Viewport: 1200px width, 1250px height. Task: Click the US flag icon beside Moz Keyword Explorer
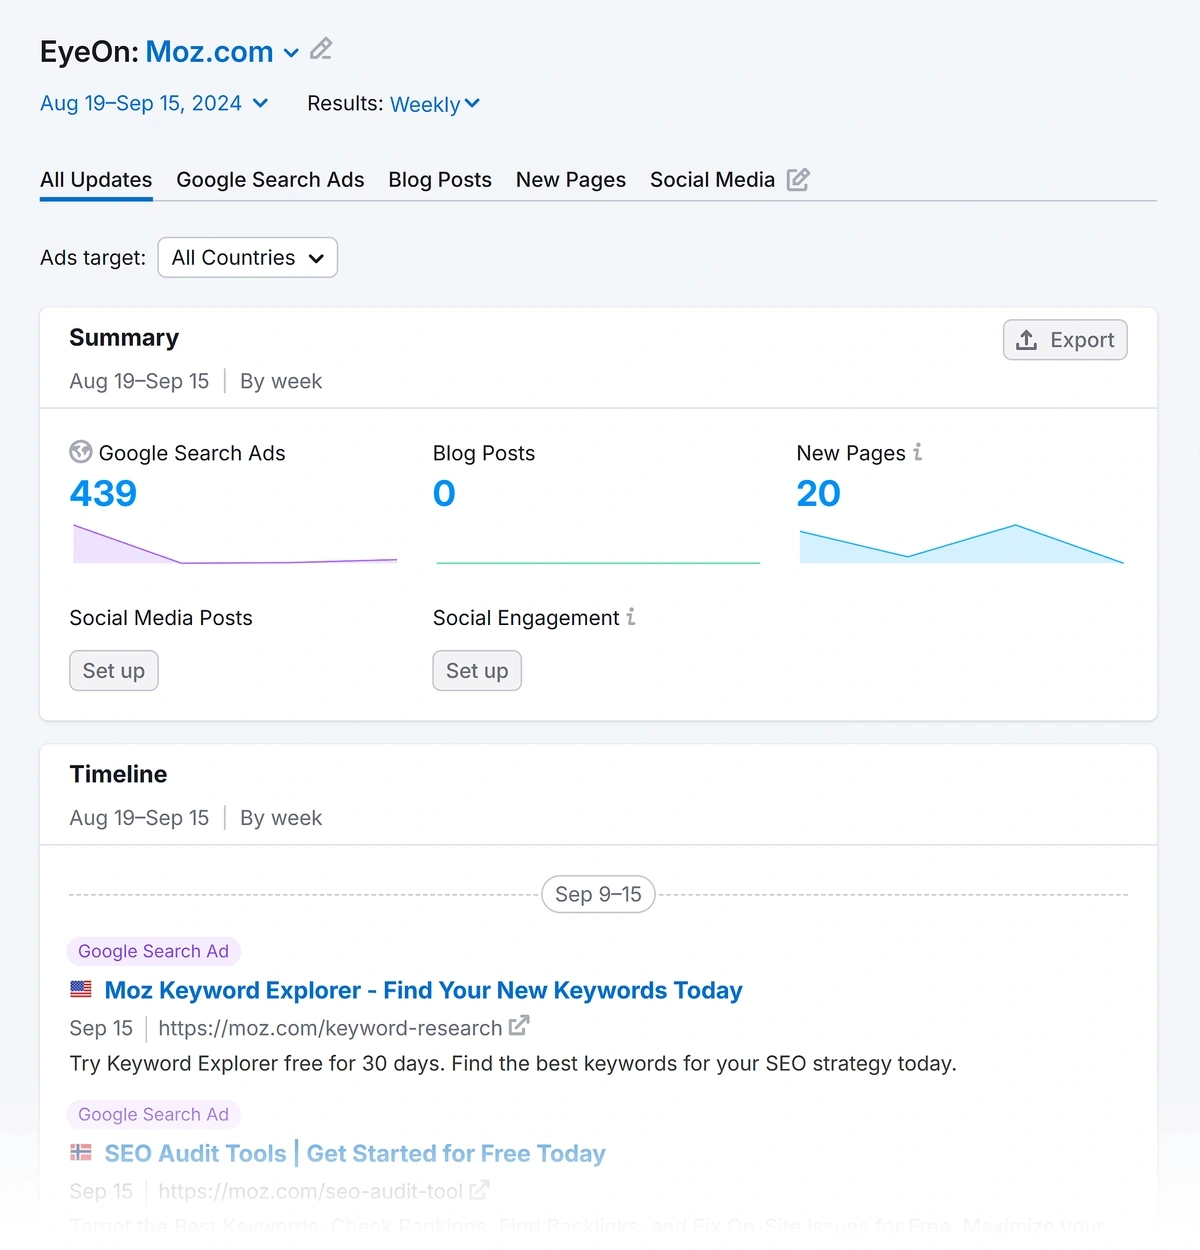pos(81,989)
